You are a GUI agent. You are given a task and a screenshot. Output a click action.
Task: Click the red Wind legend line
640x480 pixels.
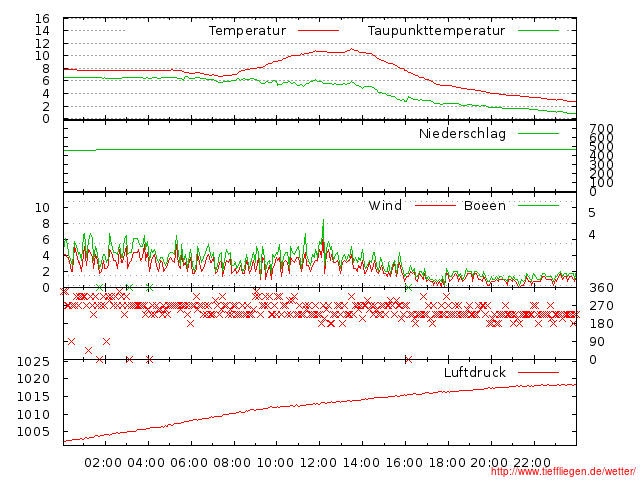pyautogui.click(x=435, y=205)
